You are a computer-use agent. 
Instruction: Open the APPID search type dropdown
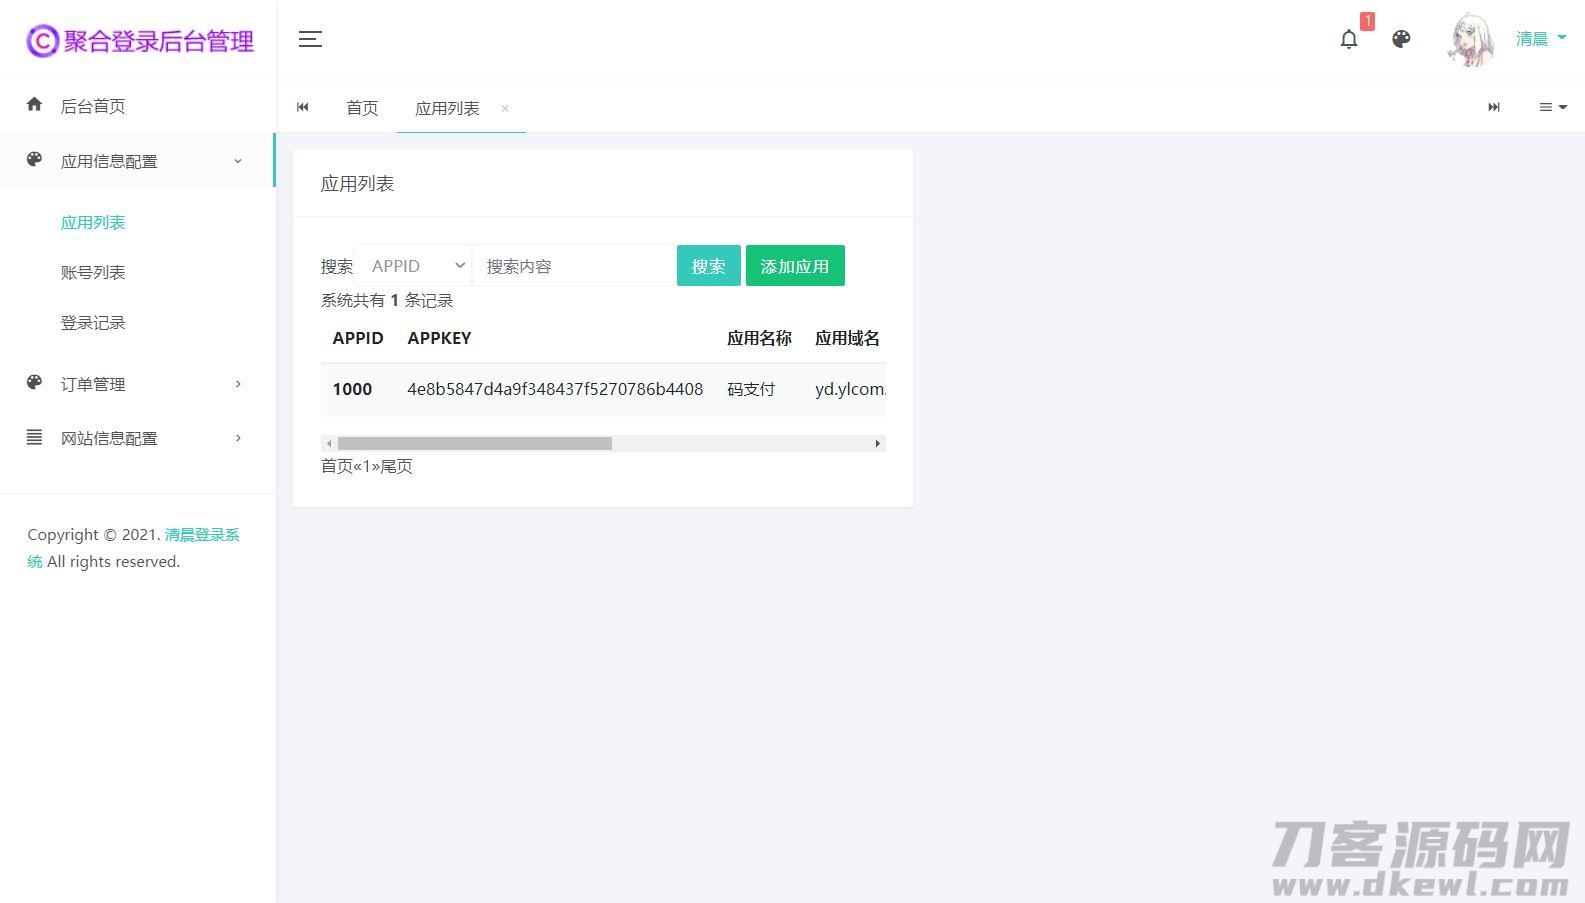414,266
